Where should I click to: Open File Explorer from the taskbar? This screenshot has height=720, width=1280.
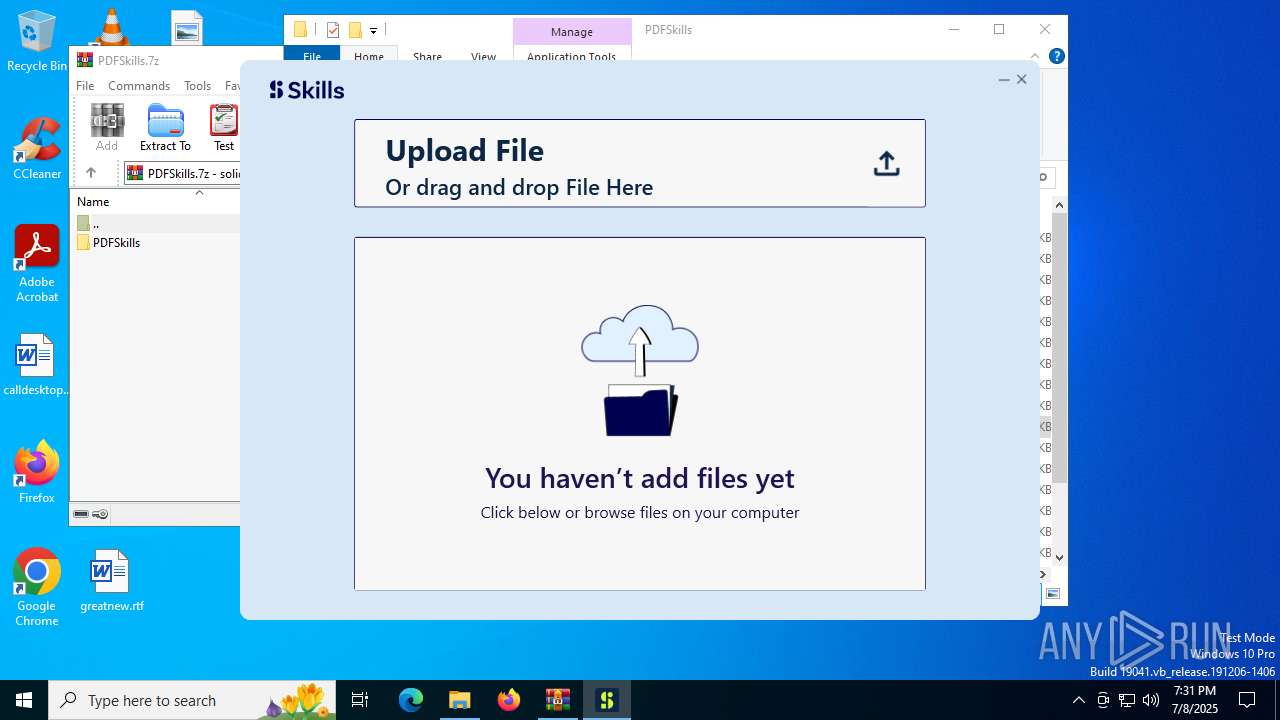(459, 700)
